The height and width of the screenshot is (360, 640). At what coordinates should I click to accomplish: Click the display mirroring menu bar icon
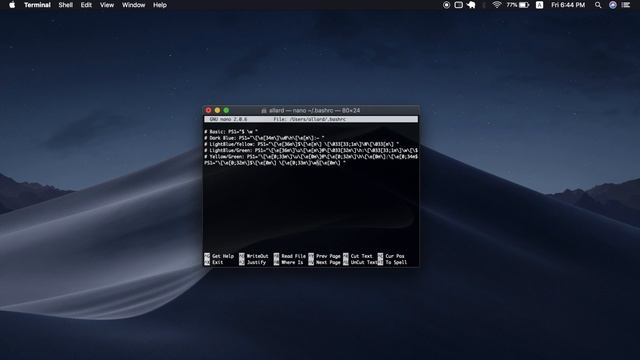(x=459, y=5)
